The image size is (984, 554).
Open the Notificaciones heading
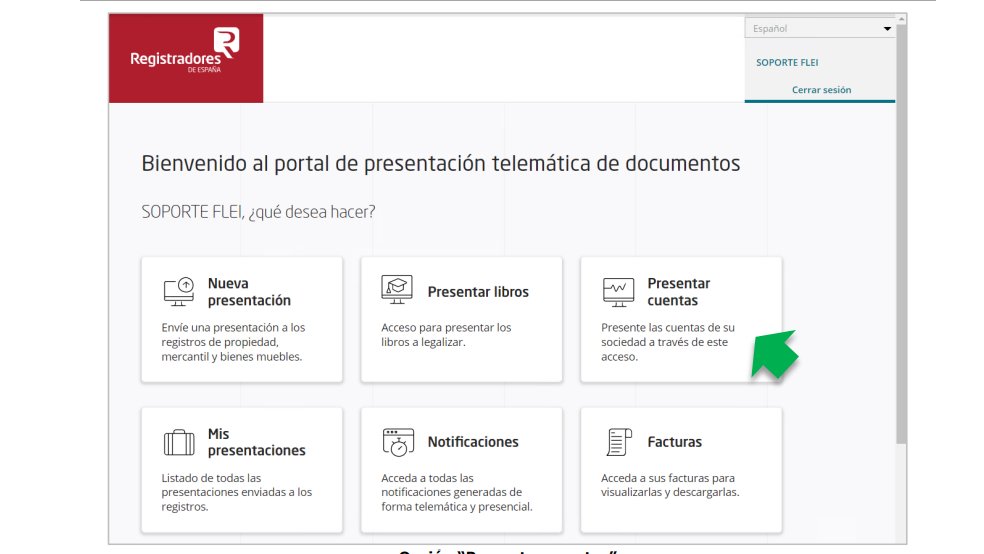(473, 442)
